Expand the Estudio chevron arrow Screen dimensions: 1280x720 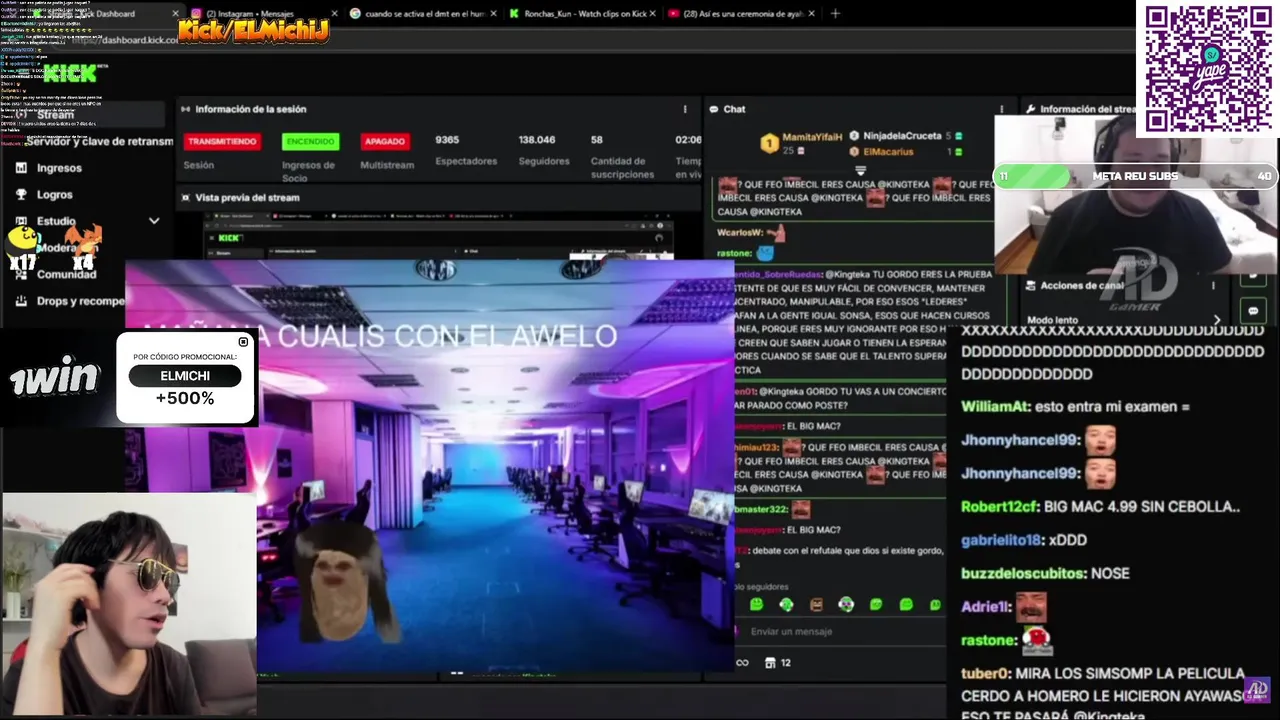click(154, 221)
